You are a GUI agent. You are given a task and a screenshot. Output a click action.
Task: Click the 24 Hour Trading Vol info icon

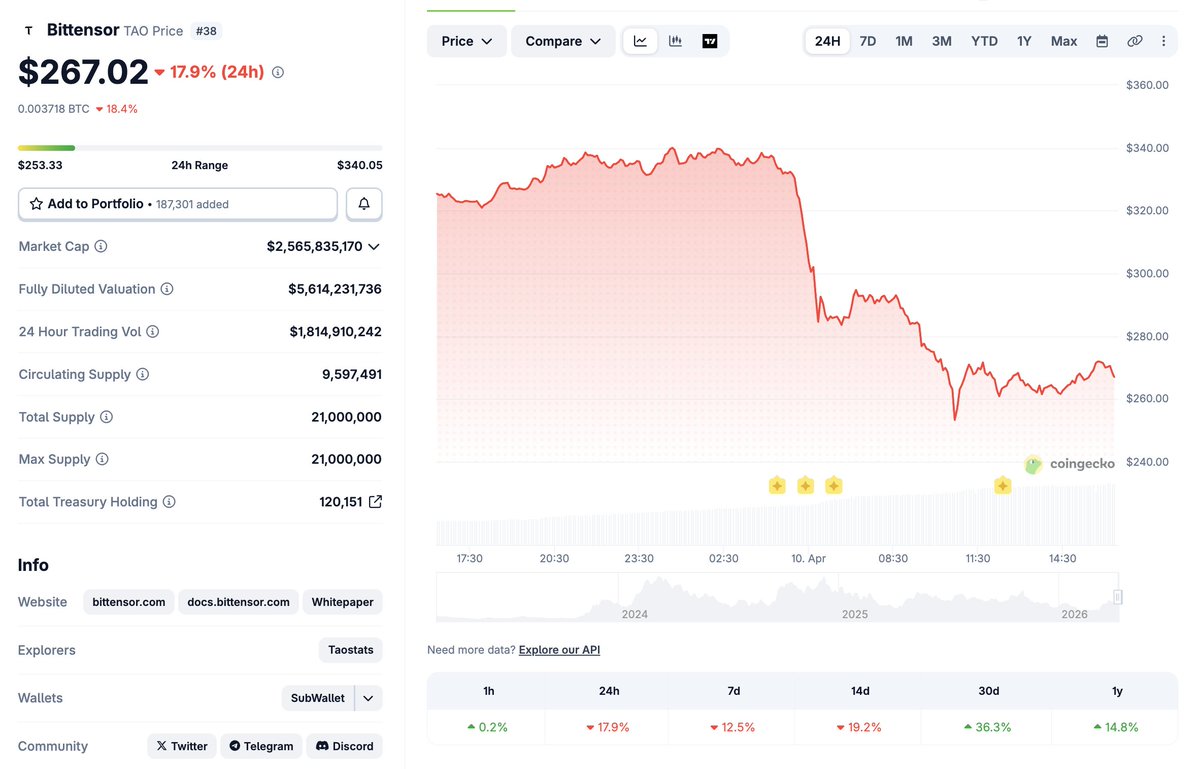153,332
